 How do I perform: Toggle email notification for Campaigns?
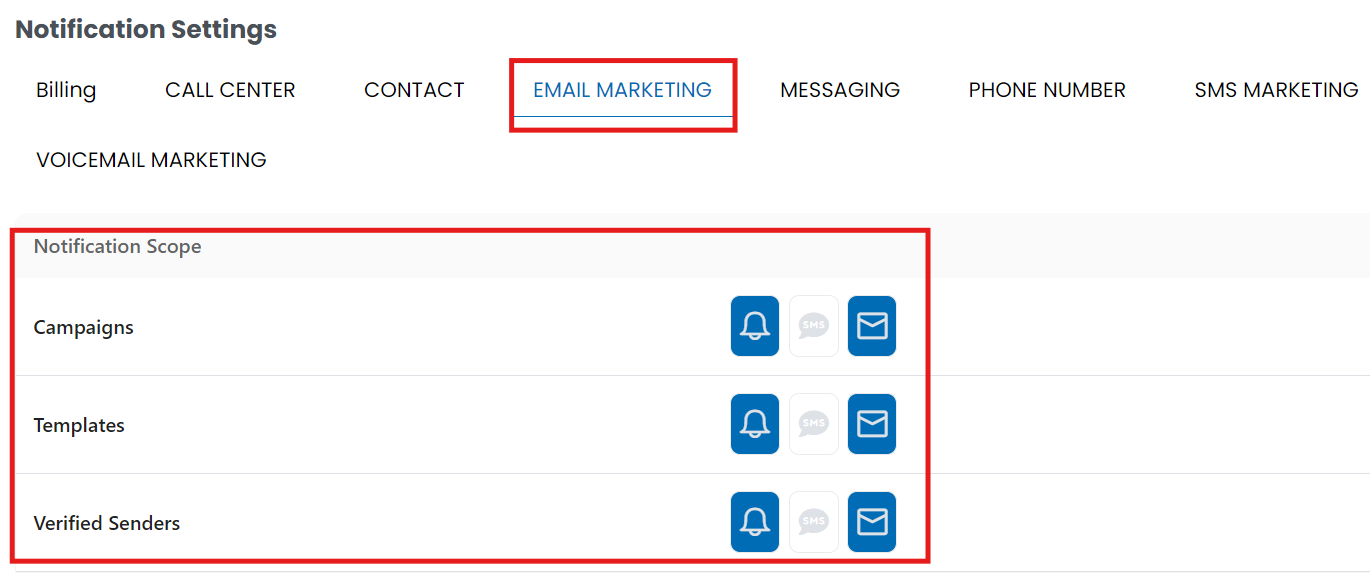(x=872, y=326)
